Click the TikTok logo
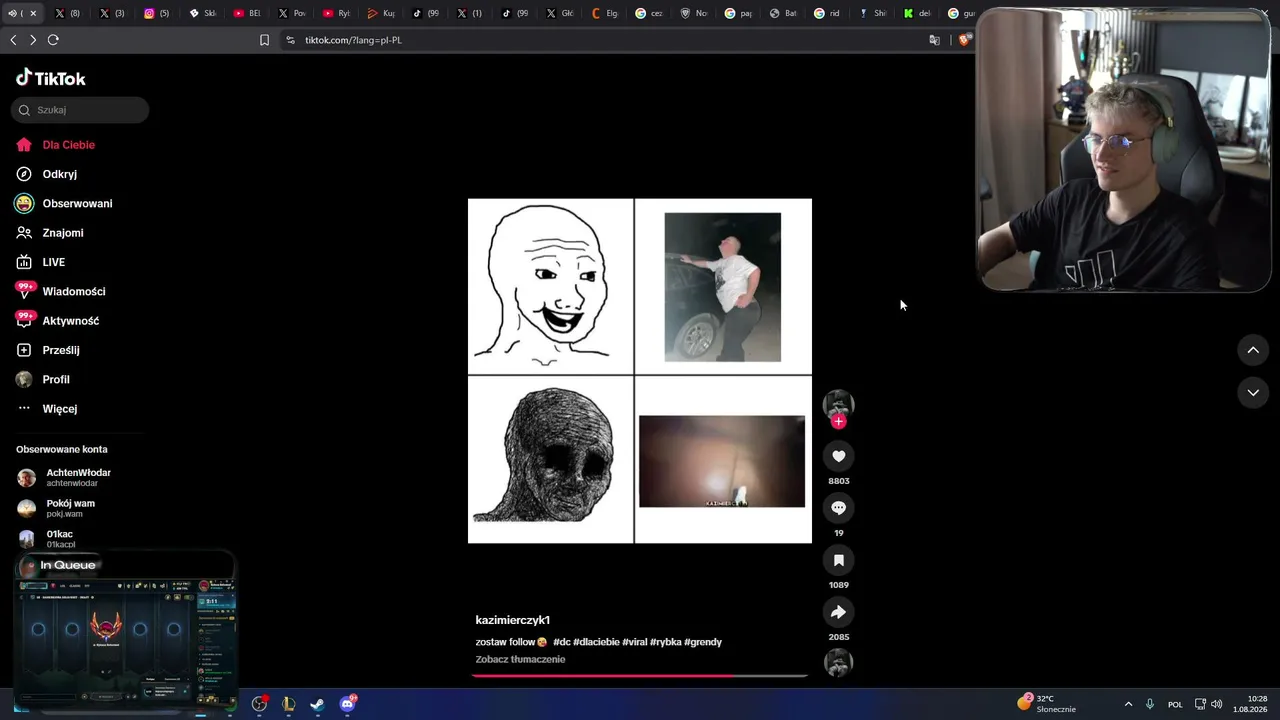1280x720 pixels. click(51, 78)
